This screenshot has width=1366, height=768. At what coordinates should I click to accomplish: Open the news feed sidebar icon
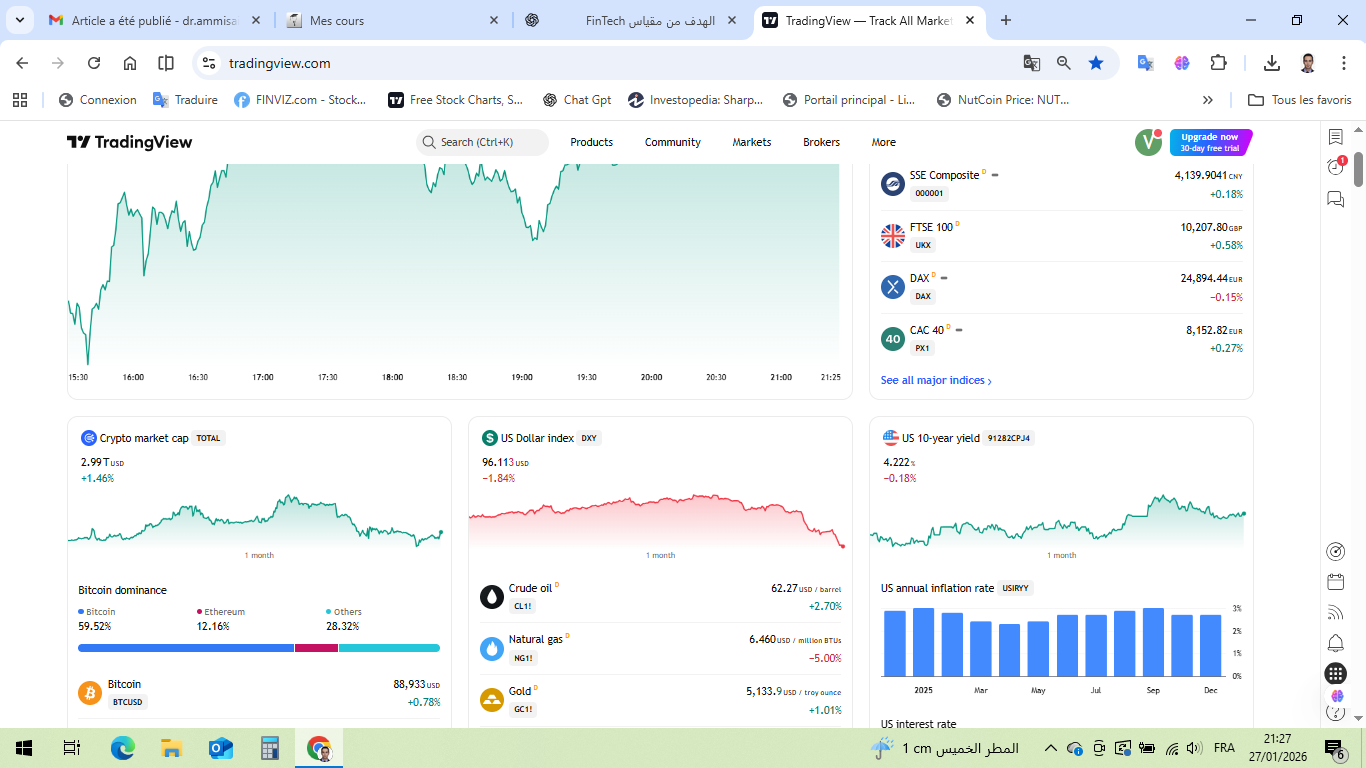[x=1335, y=612]
